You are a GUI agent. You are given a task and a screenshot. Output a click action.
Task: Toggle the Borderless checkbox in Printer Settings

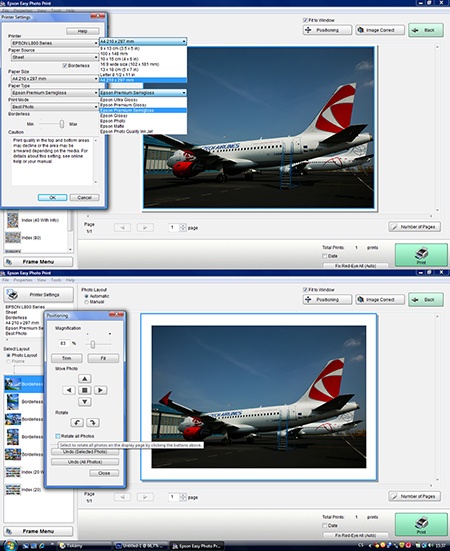tap(65, 66)
